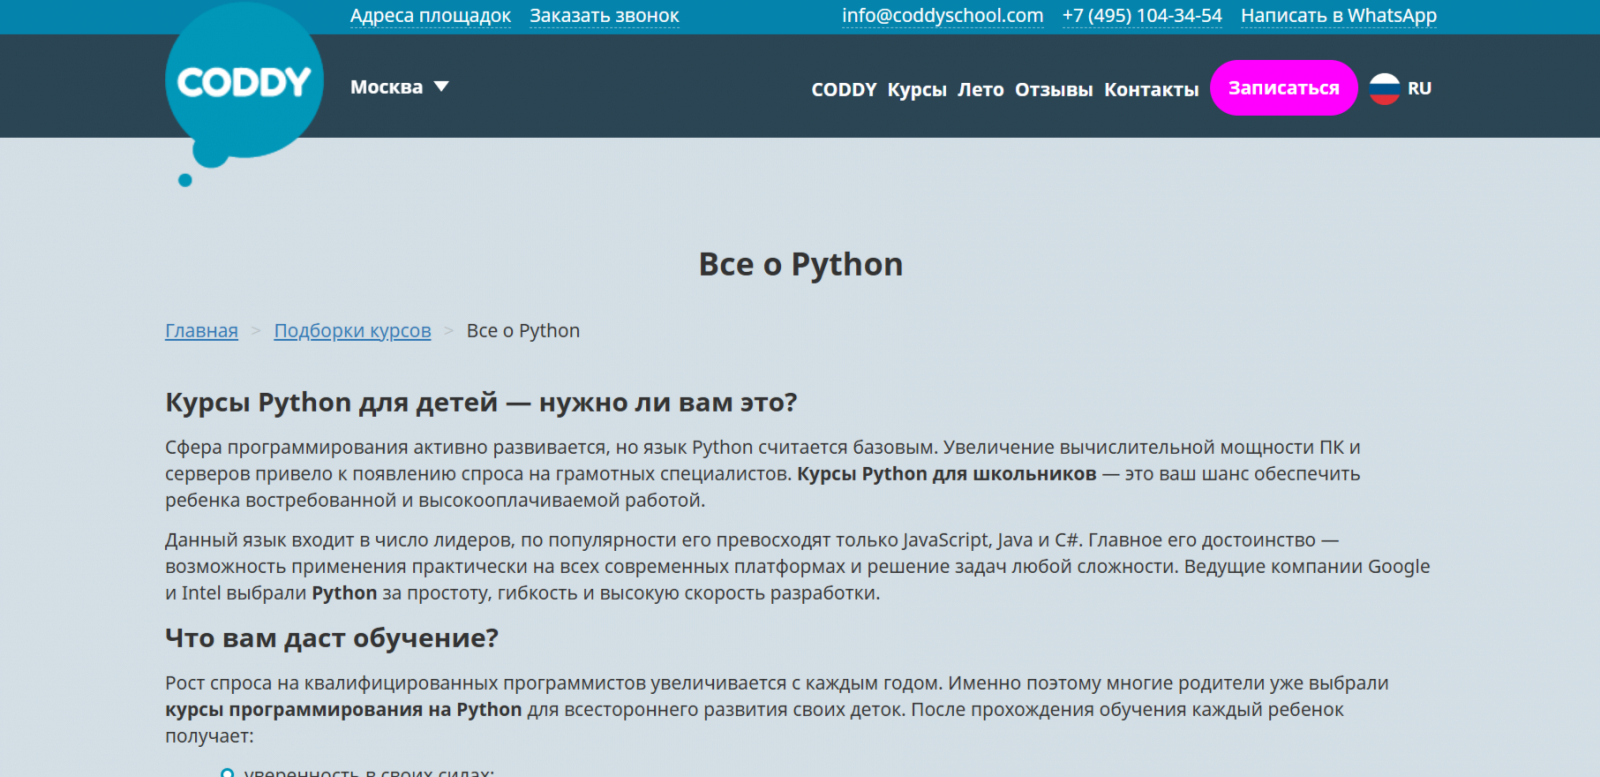Open the RU language switcher
Screen dimensions: 1600x777
point(1419,89)
